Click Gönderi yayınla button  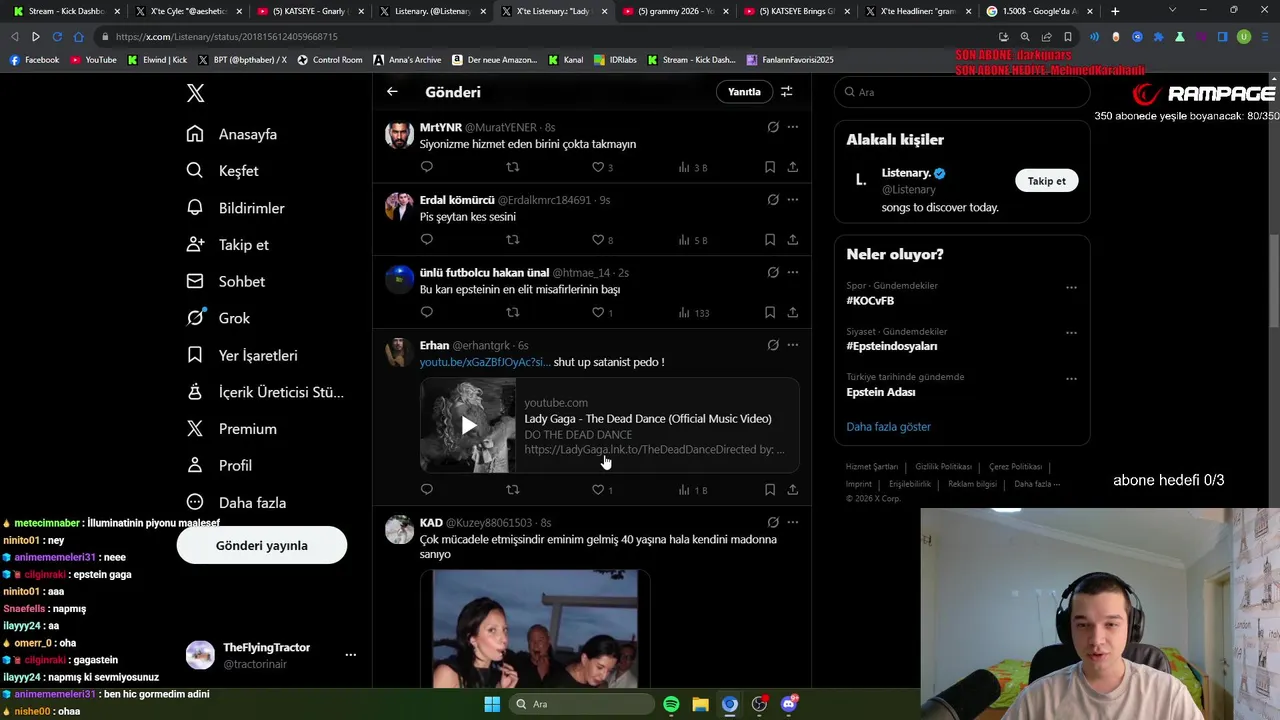pos(262,546)
